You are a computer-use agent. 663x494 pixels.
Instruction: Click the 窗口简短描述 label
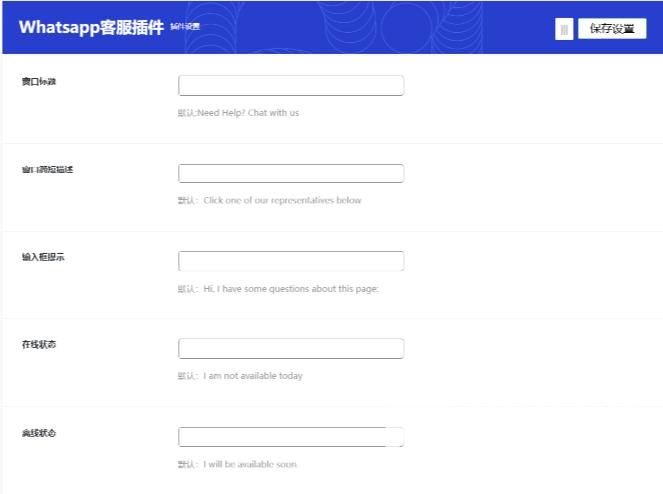tap(48, 169)
